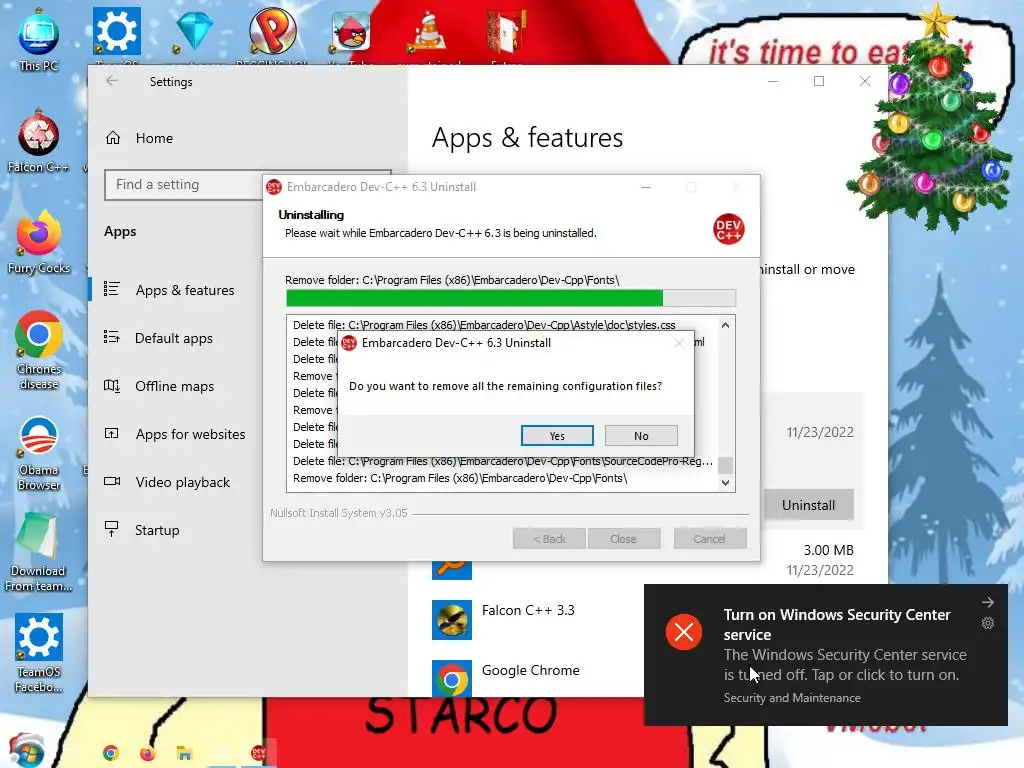1024x768 pixels.
Task: Maximize the Settings window
Action: [819, 81]
